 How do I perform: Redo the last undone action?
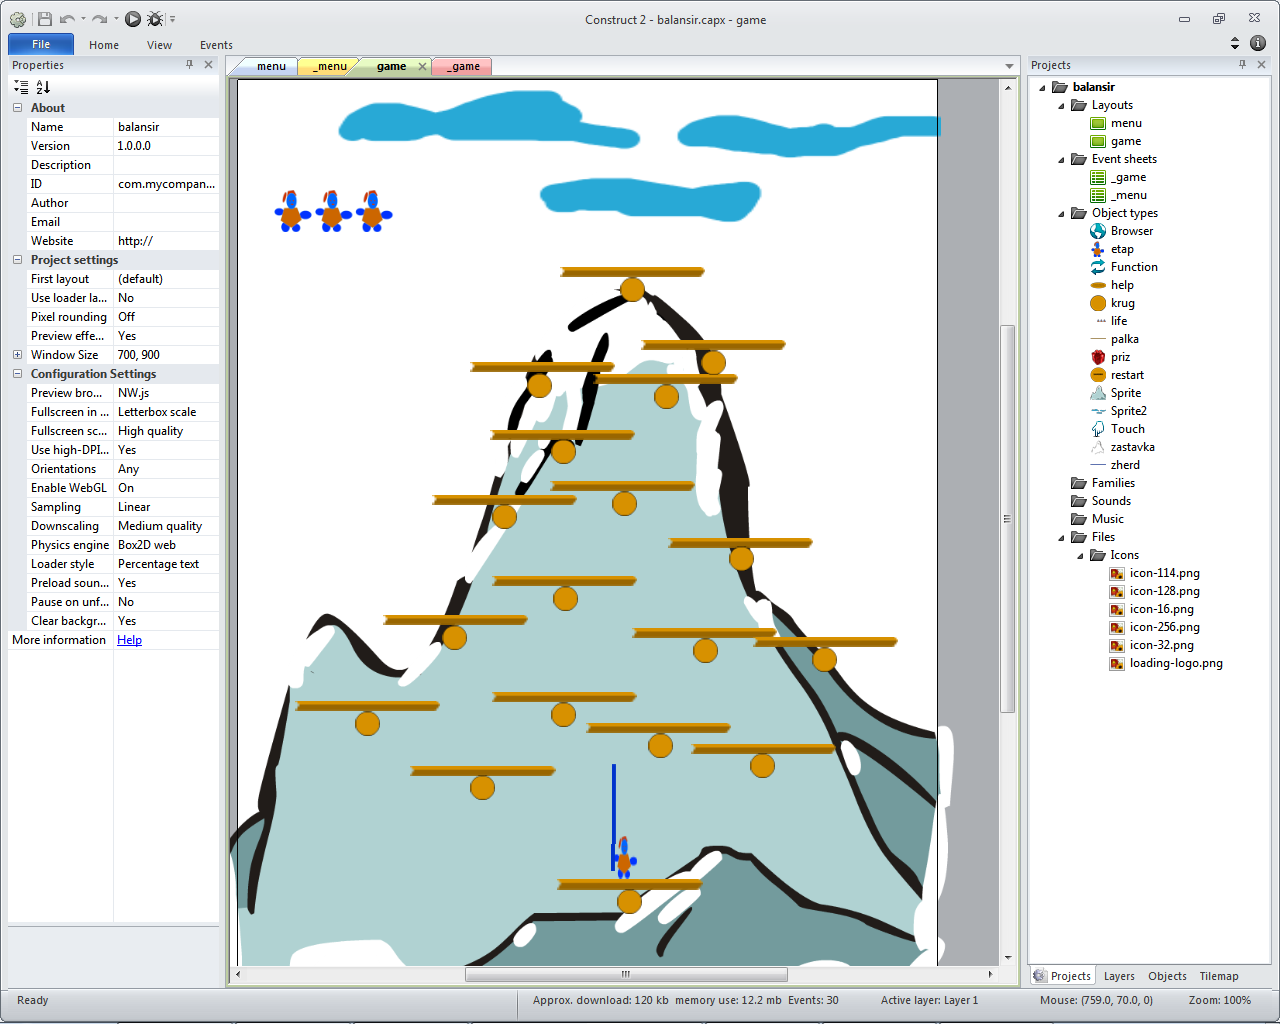(99, 19)
